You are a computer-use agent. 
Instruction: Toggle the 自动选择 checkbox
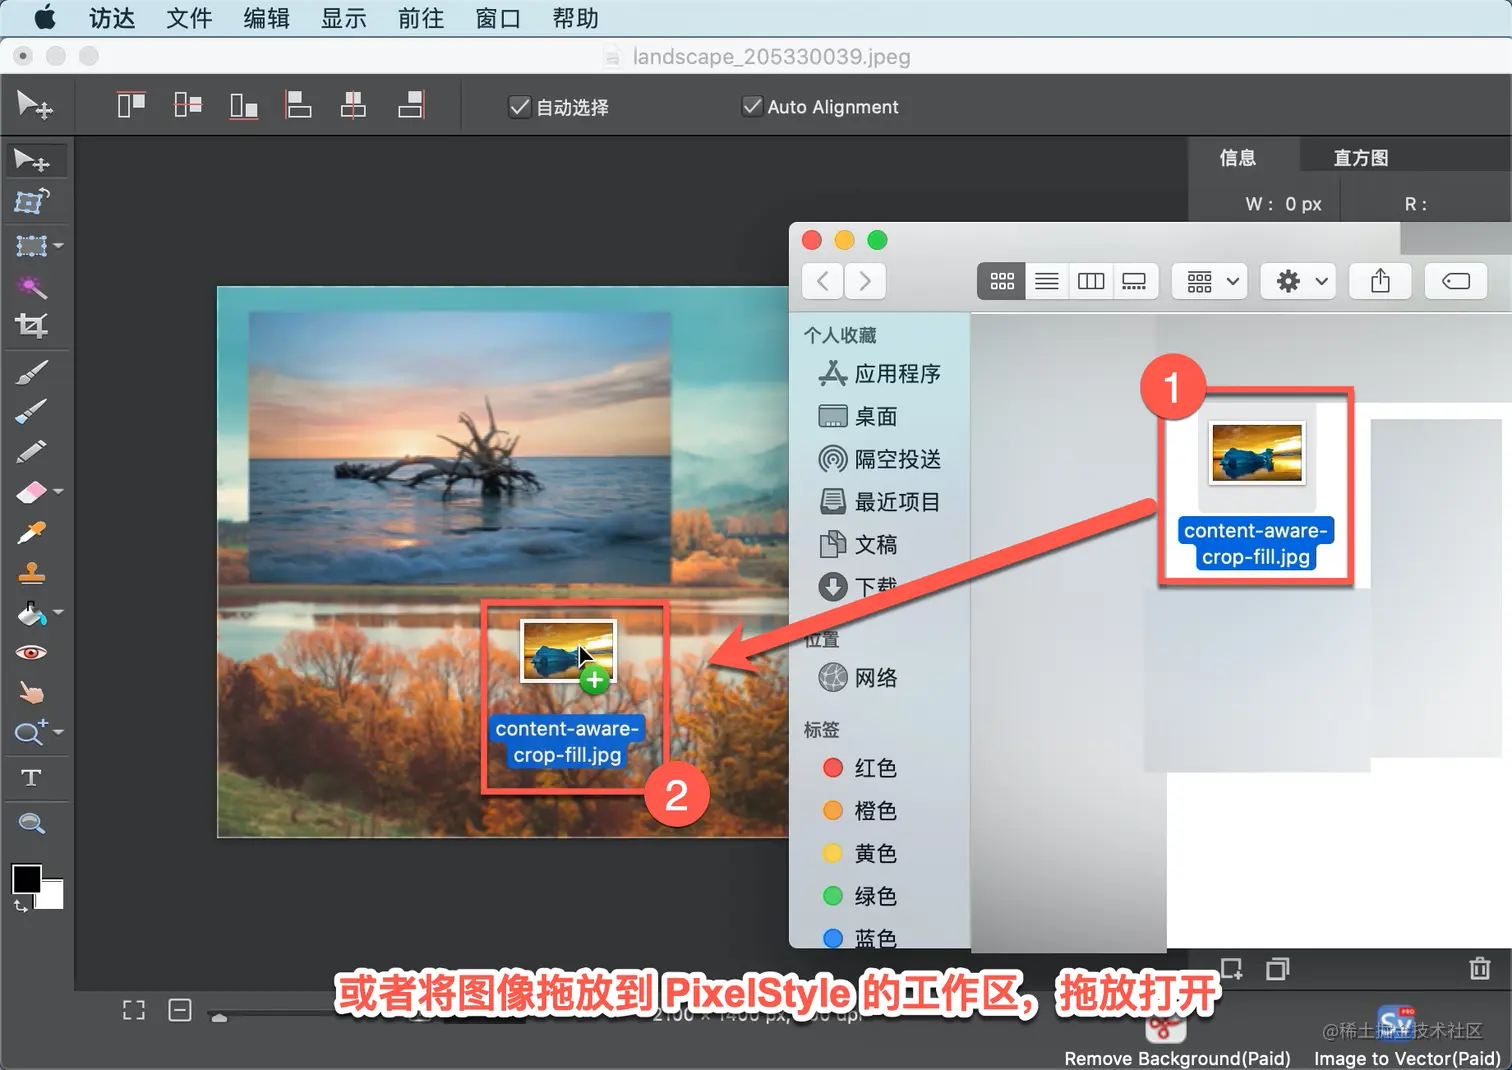519,106
